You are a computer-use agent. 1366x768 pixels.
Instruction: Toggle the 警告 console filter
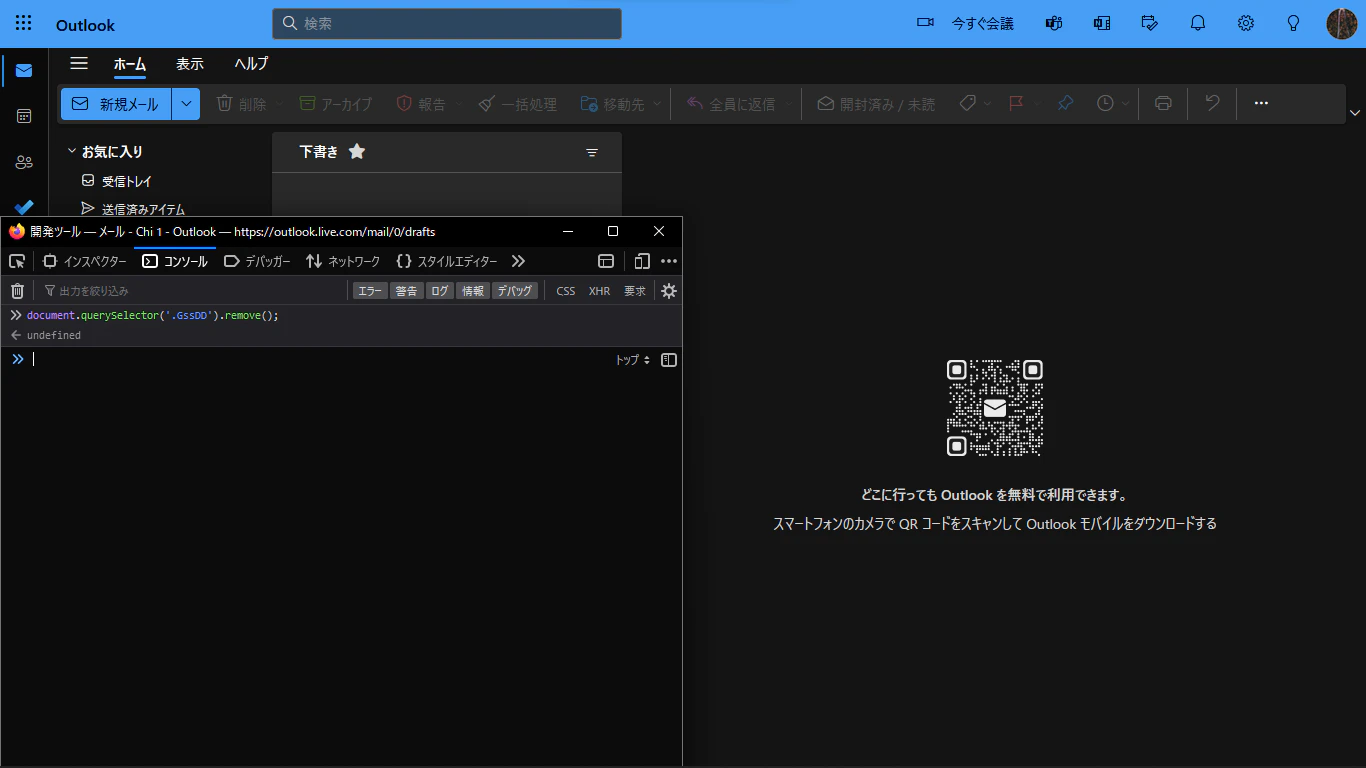point(406,291)
